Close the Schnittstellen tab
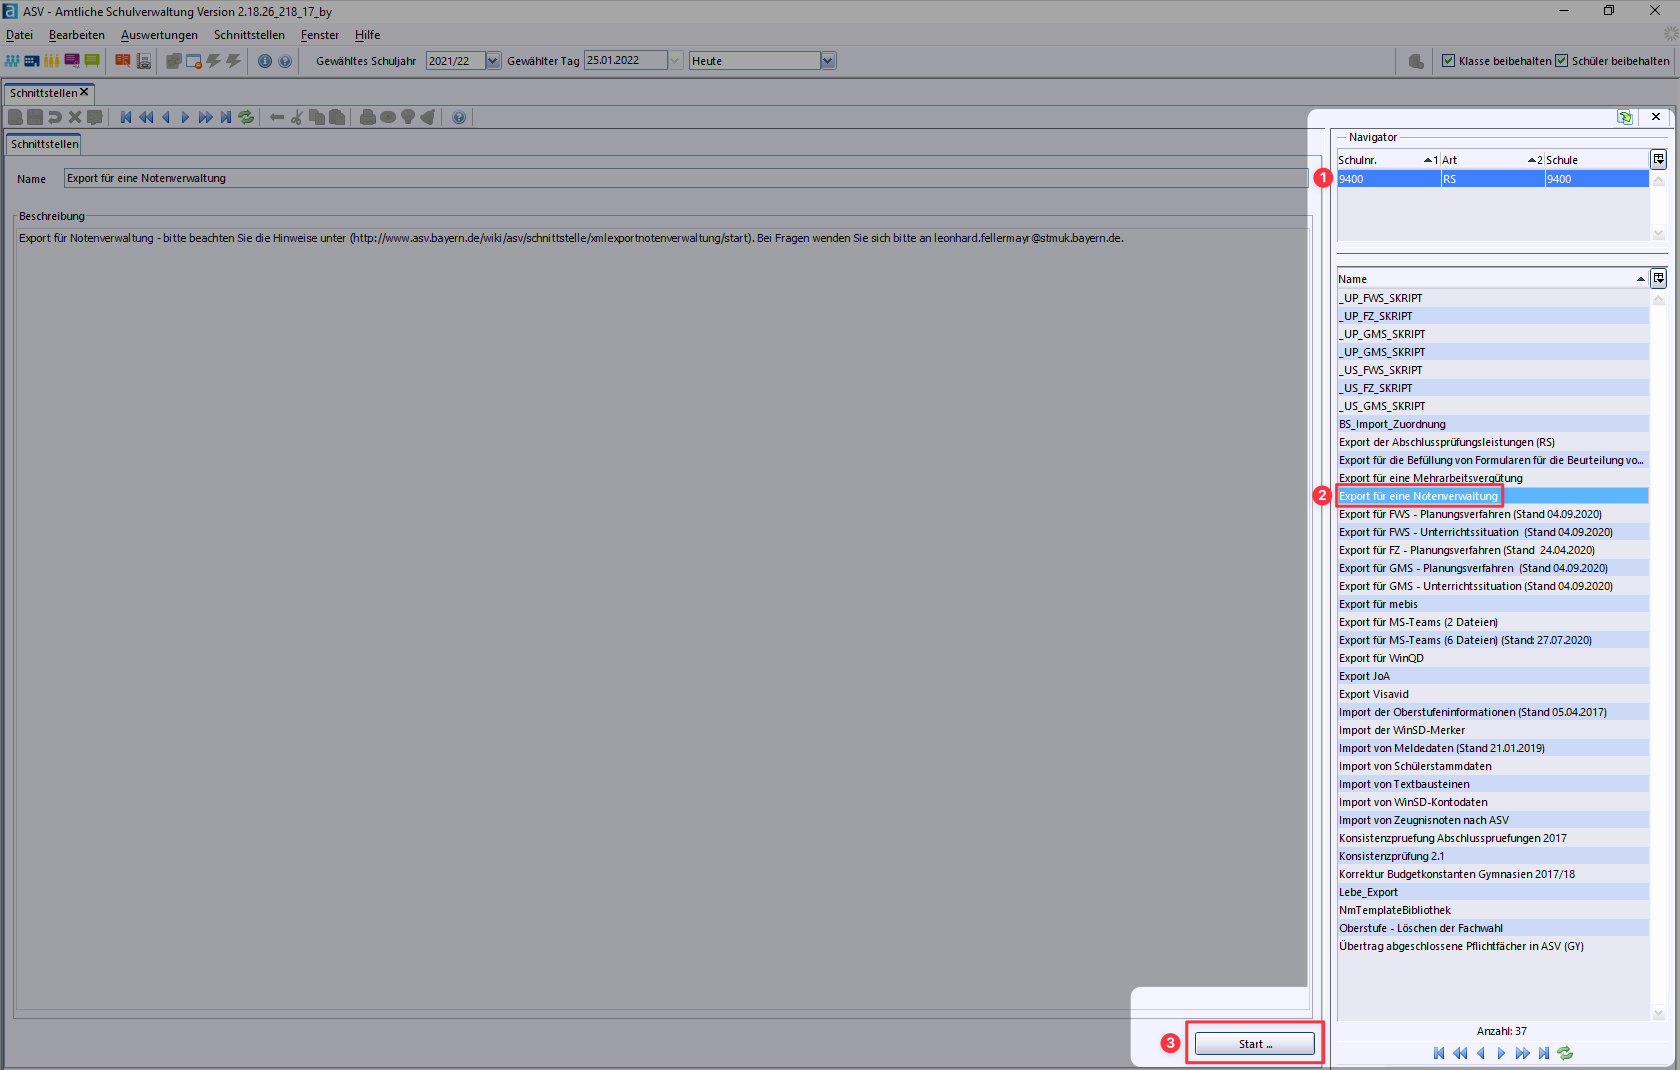The height and width of the screenshot is (1070, 1680). [x=85, y=92]
